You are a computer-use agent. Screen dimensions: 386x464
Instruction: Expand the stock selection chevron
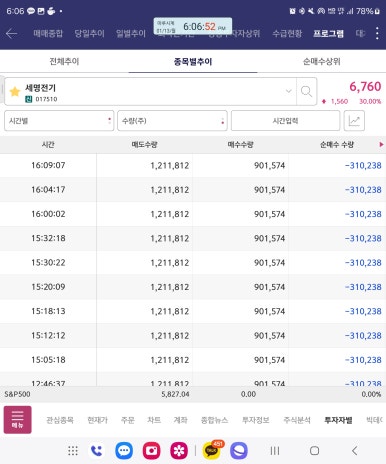point(289,91)
